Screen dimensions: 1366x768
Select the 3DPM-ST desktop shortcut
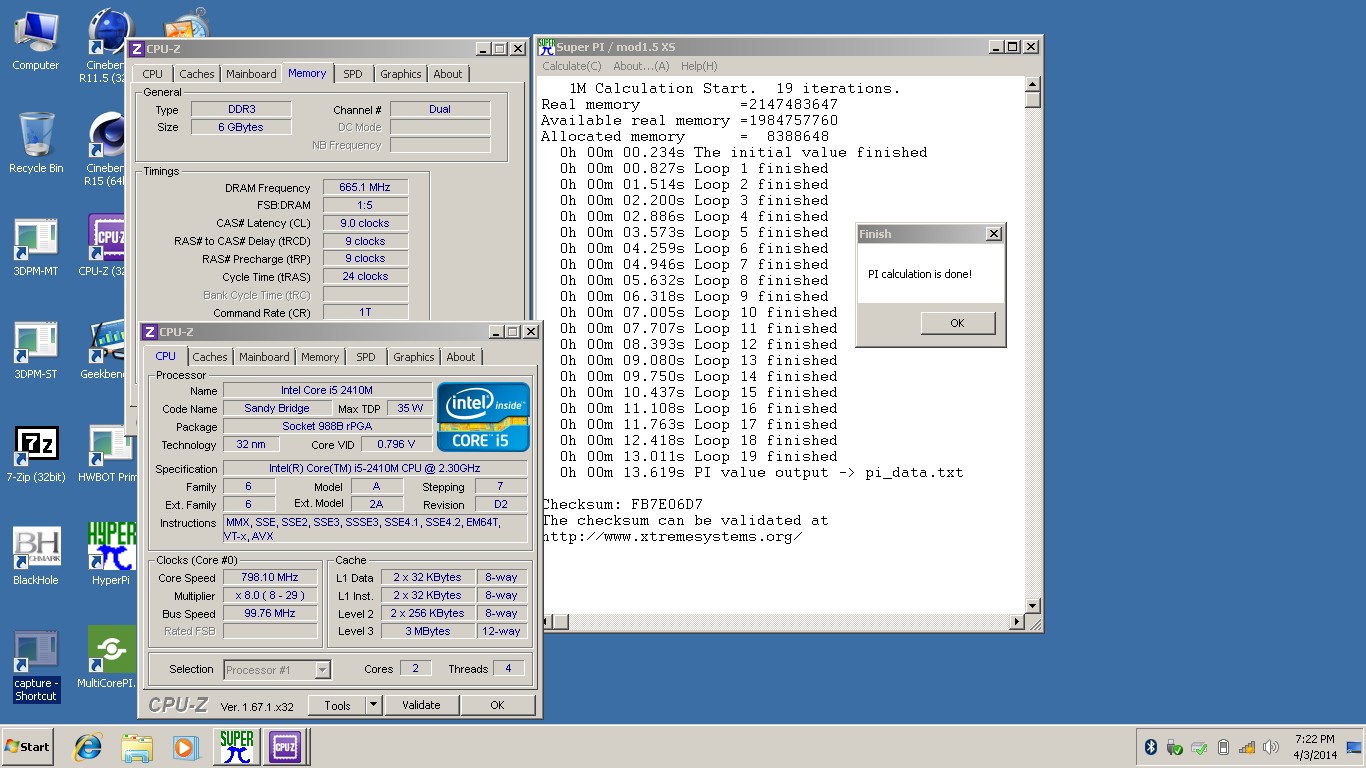pos(35,350)
